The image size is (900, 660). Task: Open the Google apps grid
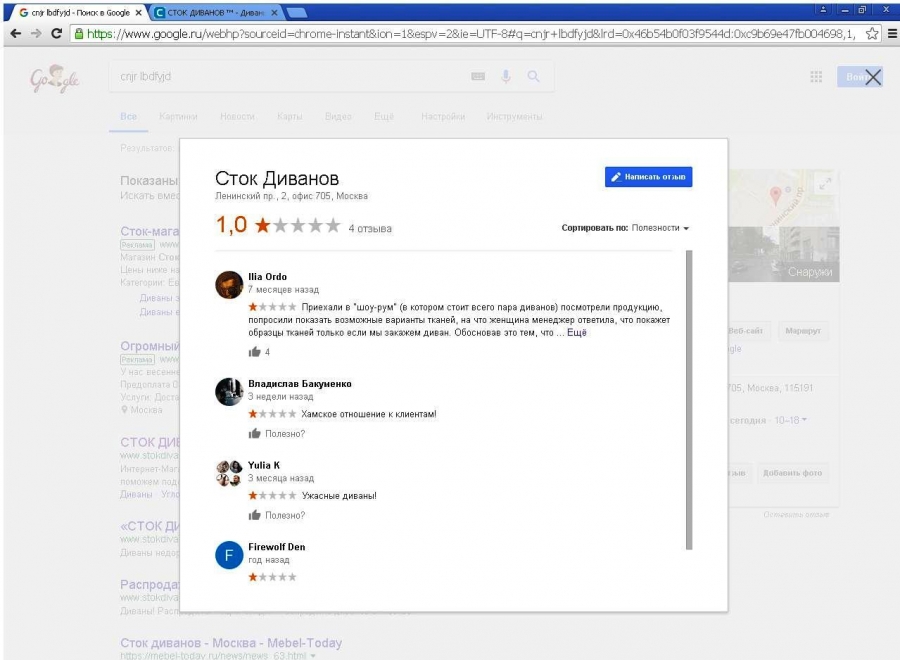point(816,77)
